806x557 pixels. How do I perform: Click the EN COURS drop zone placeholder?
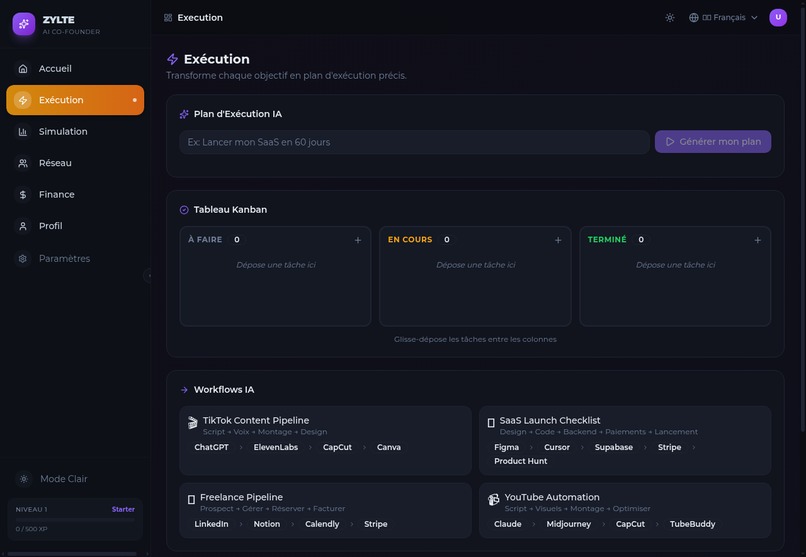pos(475,265)
